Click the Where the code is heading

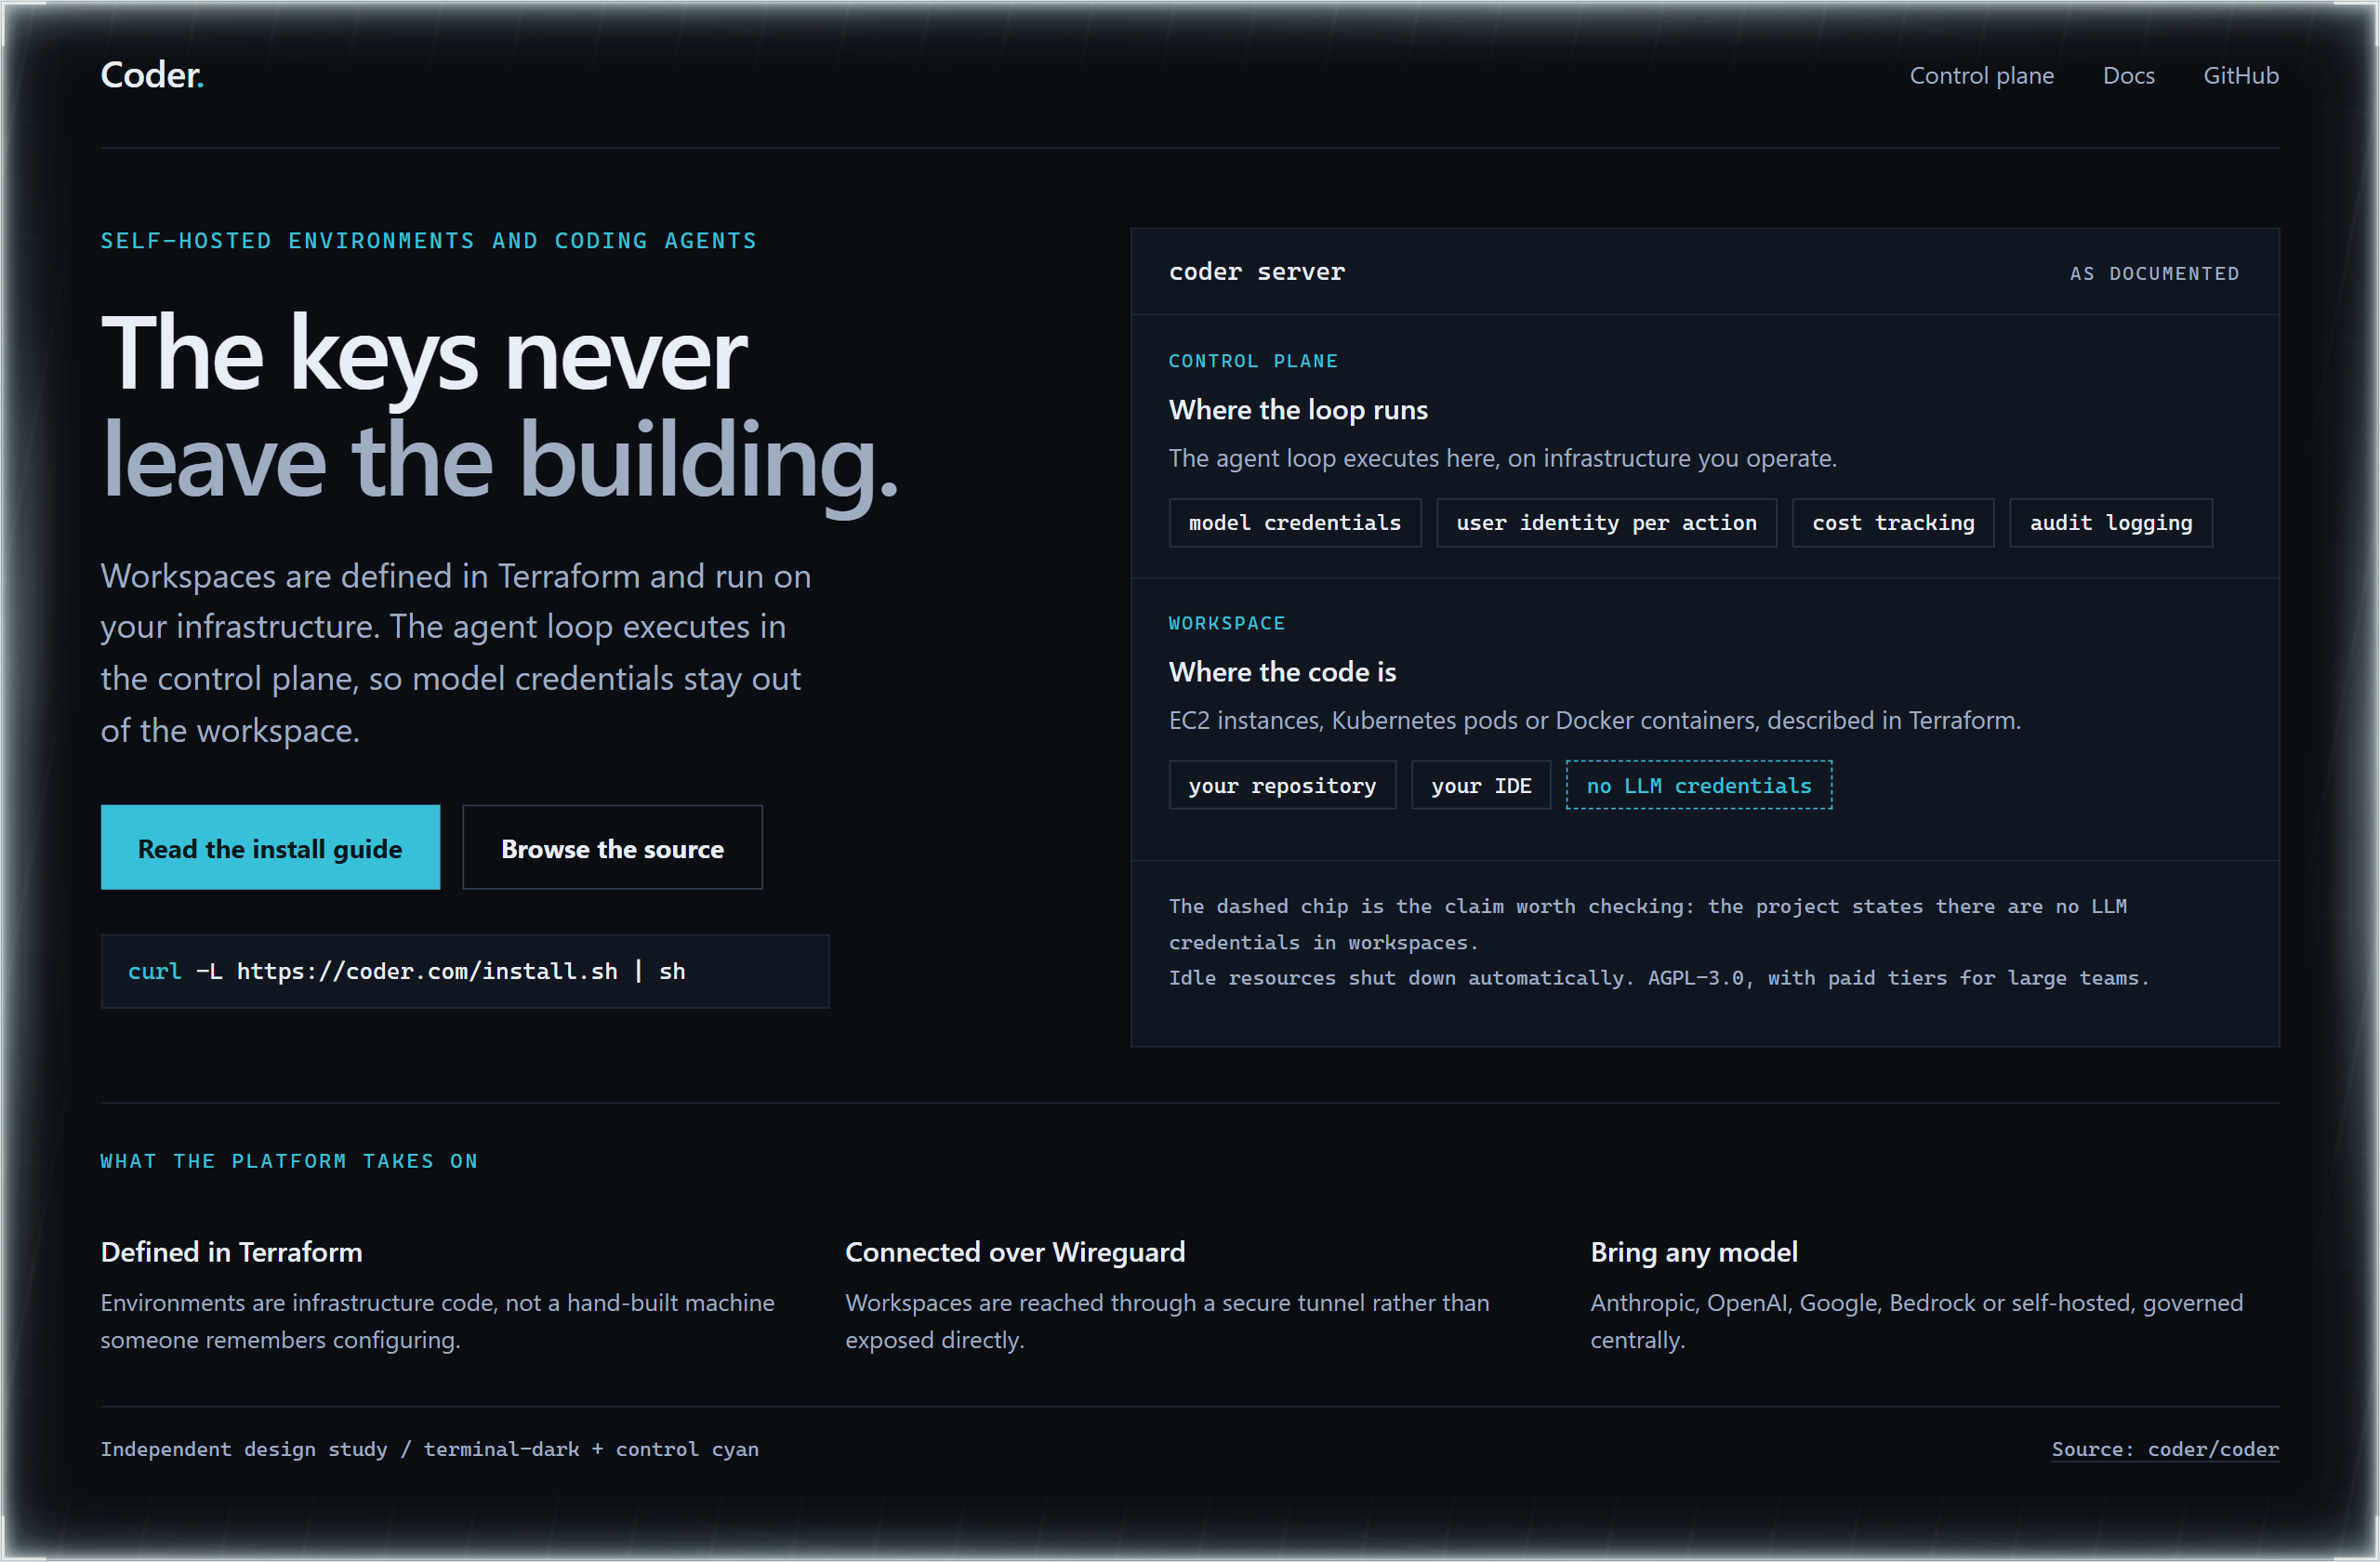click(x=1282, y=672)
